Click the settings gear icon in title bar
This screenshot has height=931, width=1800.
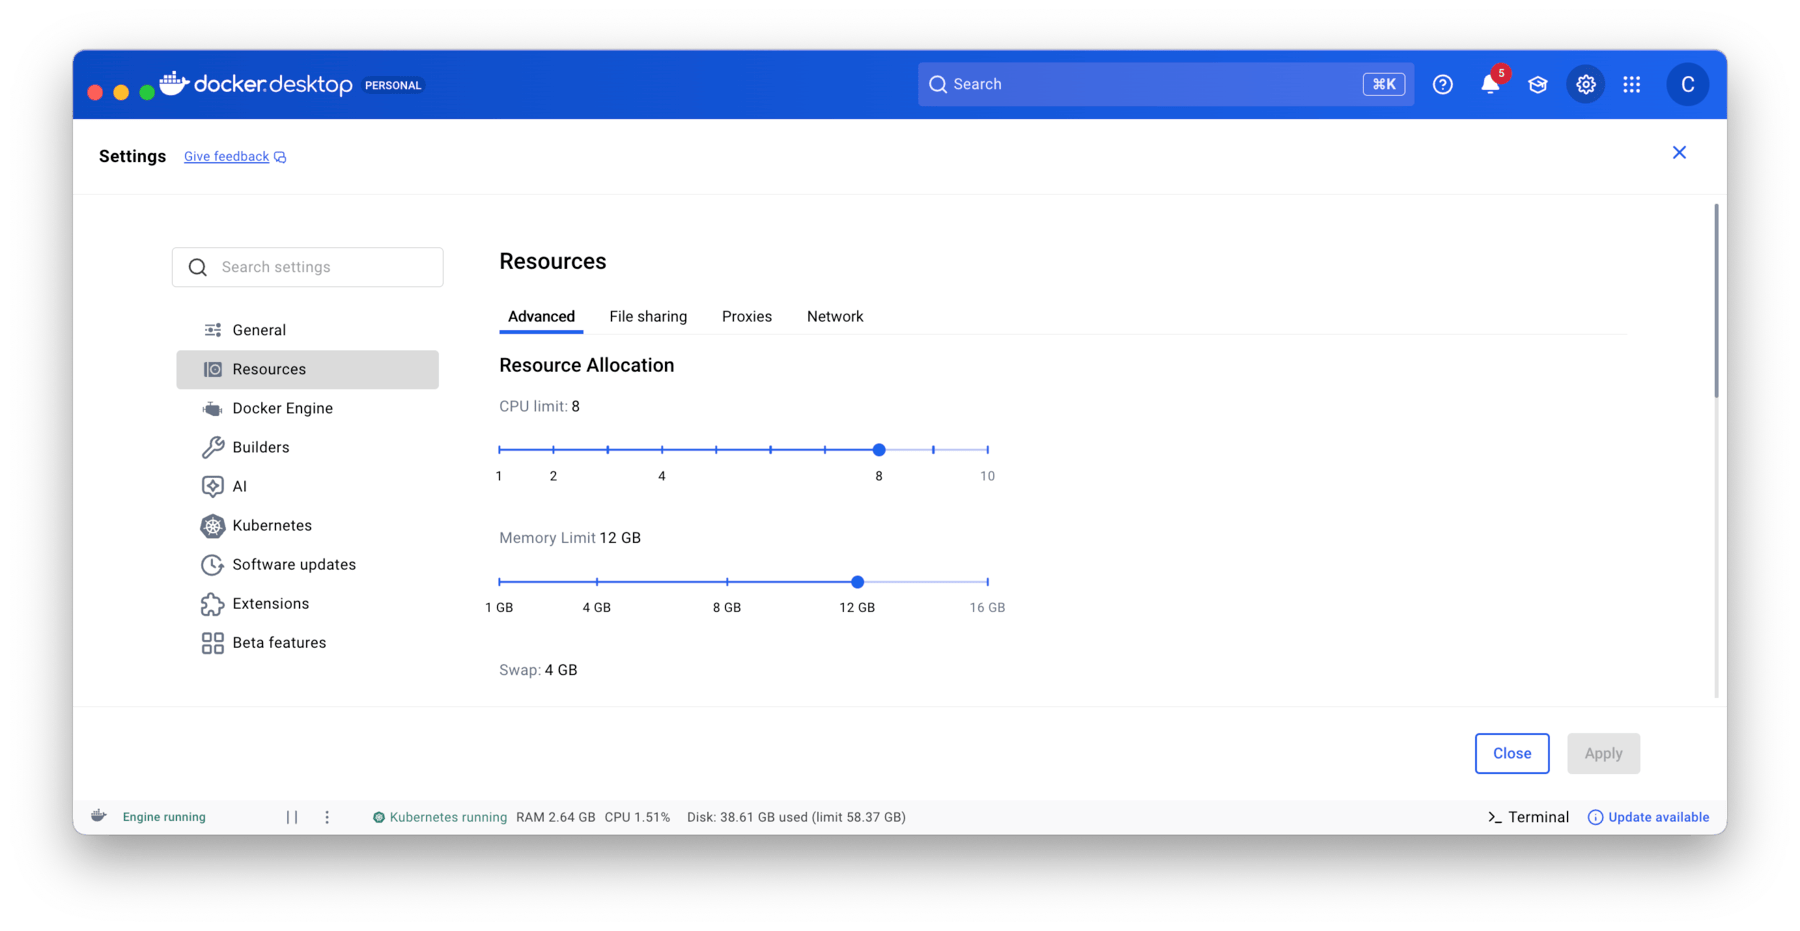[x=1585, y=84]
